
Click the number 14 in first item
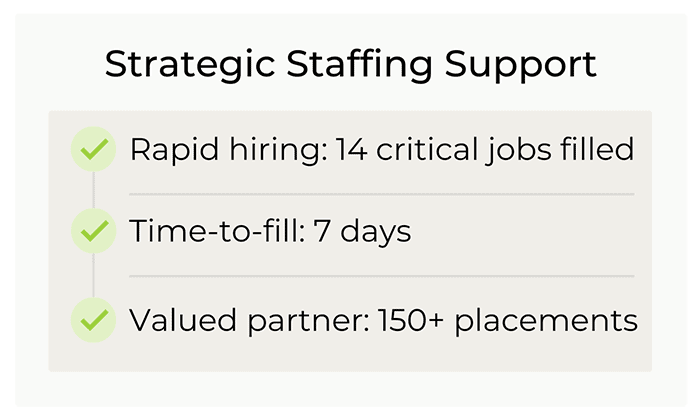(x=351, y=149)
